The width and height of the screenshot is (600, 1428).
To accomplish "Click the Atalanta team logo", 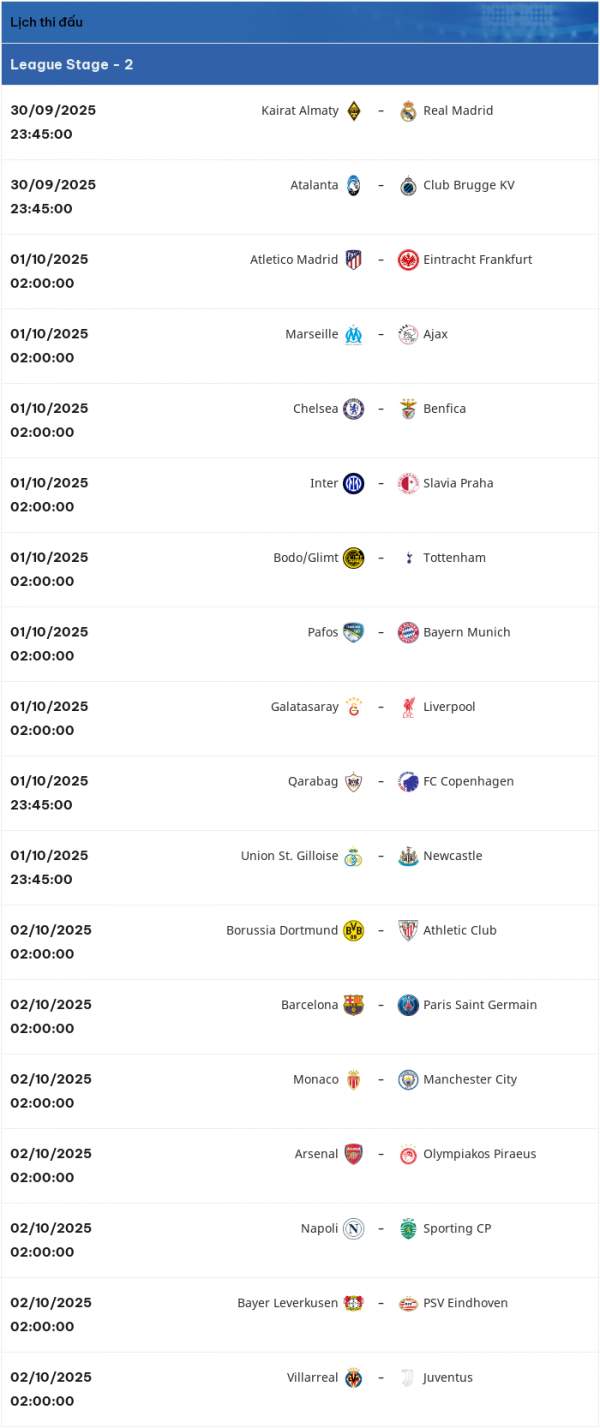I will (353, 186).
